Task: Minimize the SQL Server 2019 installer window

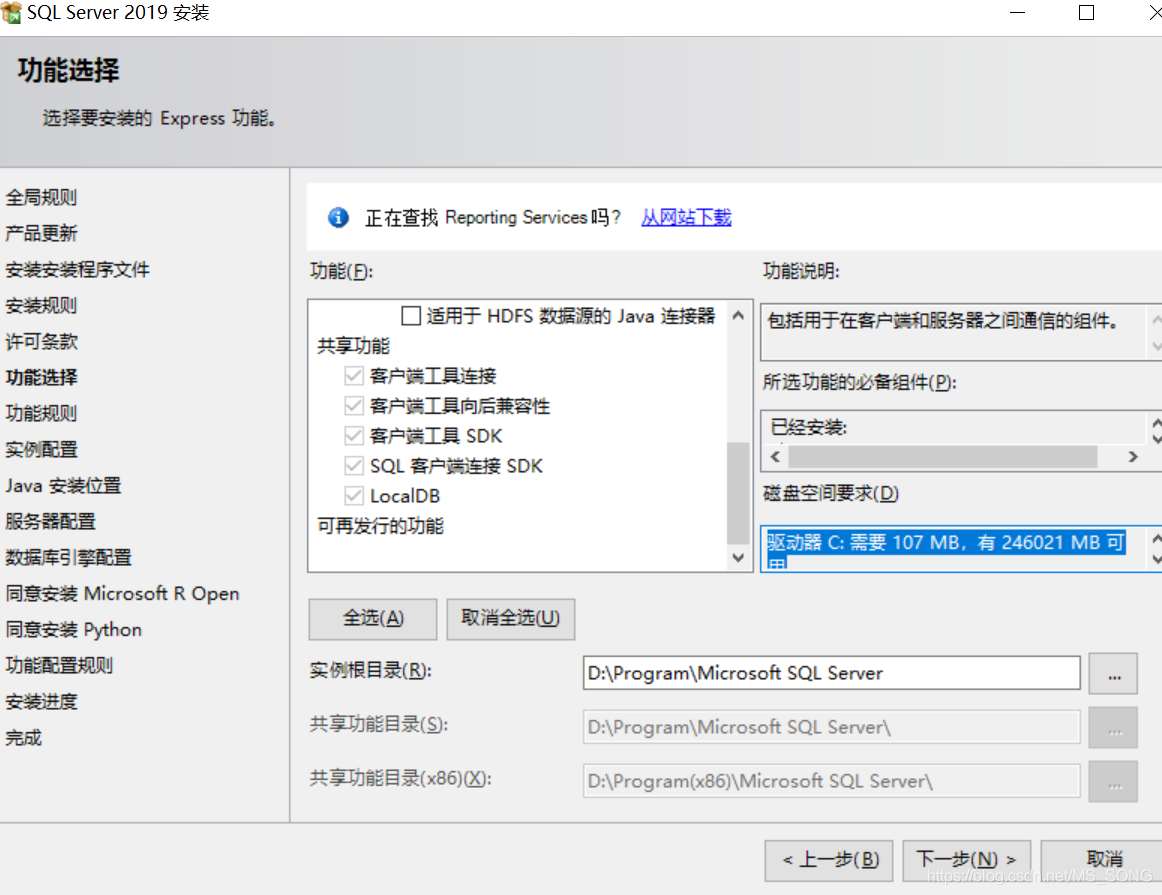Action: point(1017,13)
